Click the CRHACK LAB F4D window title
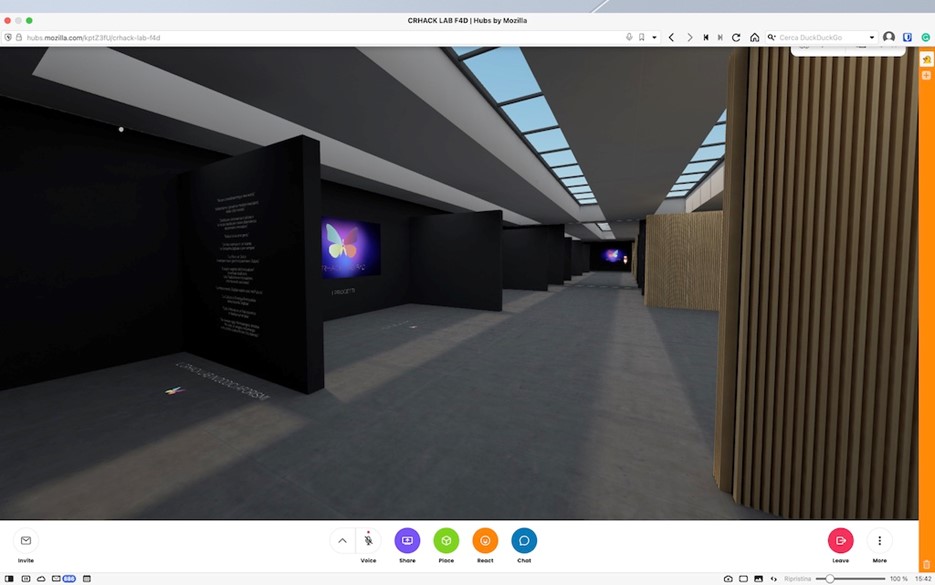Viewport: 935px width, 585px height. pyautogui.click(x=467, y=20)
